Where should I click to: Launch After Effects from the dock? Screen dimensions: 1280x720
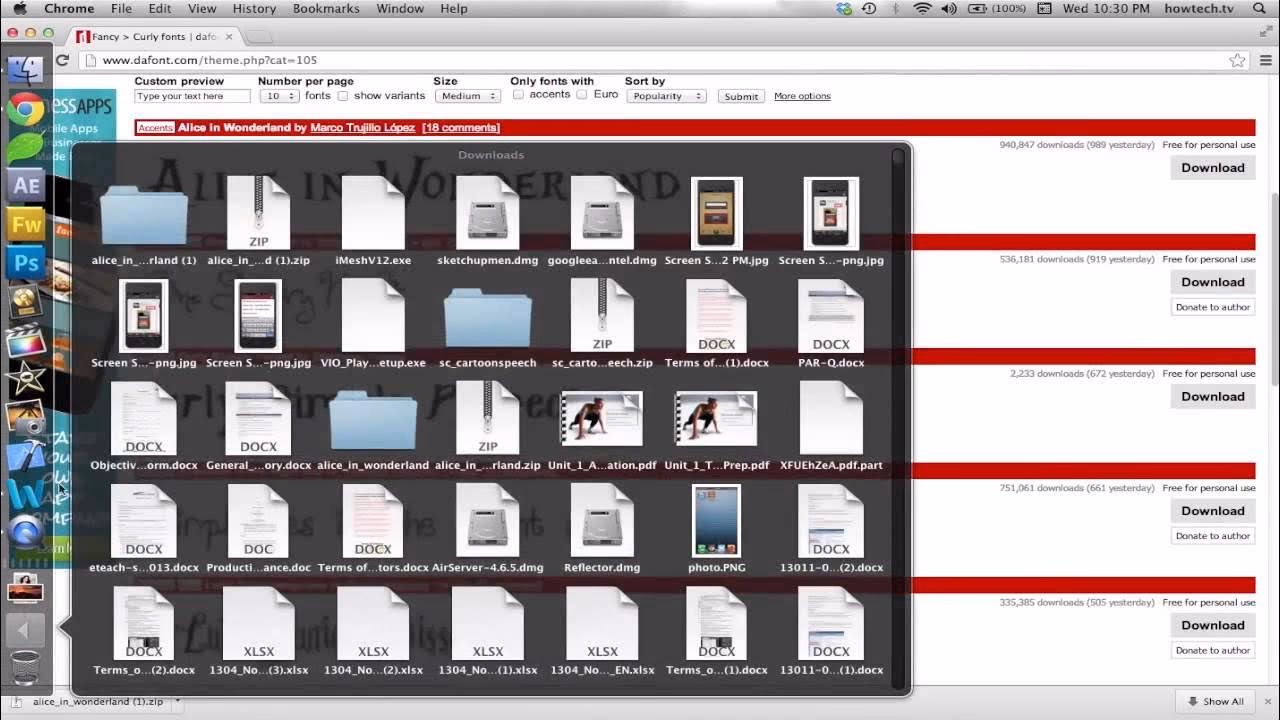[25, 184]
